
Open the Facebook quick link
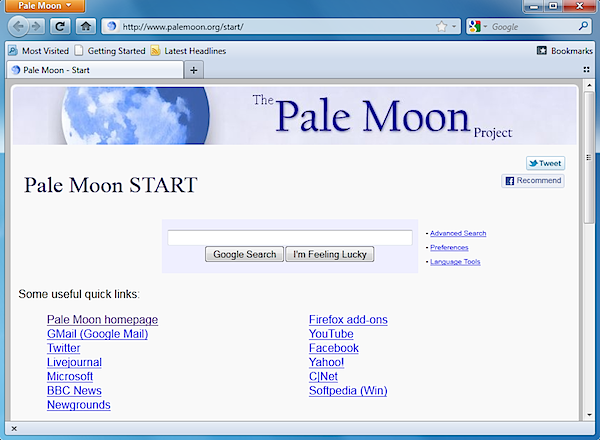tap(334, 348)
